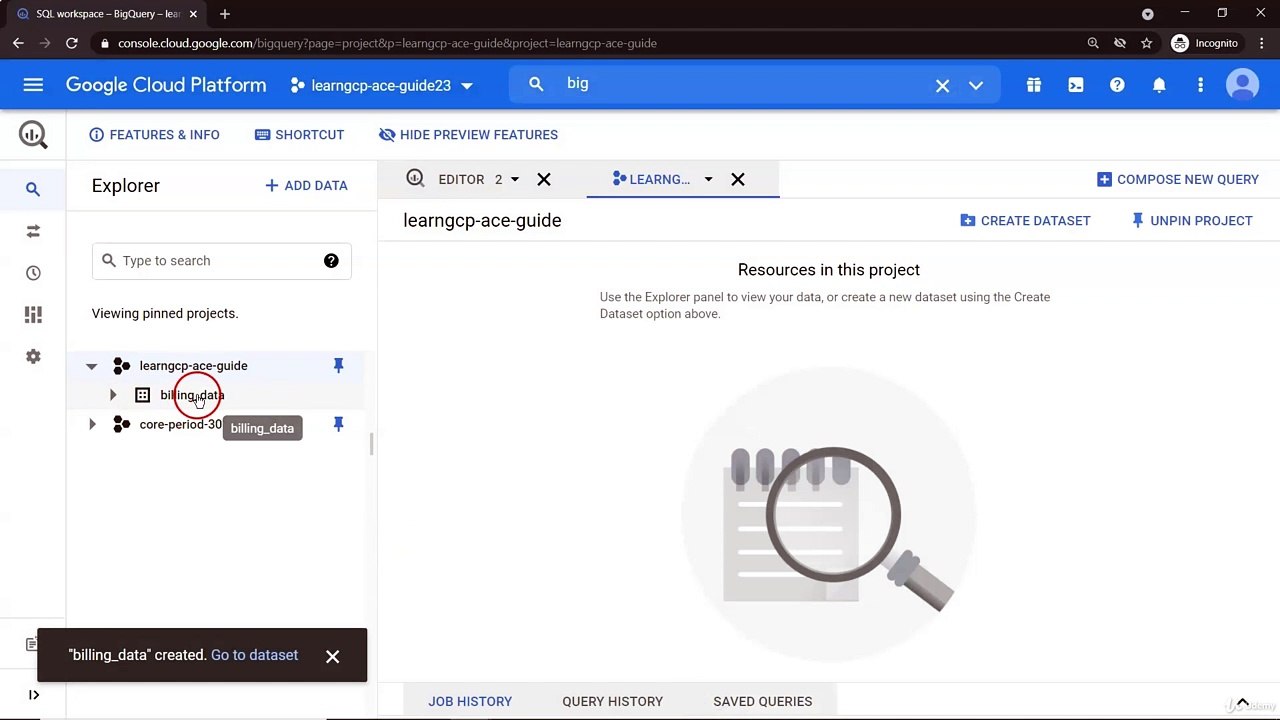Open the gift free trial icon
The height and width of the screenshot is (720, 1280).
pyautogui.click(x=1034, y=85)
